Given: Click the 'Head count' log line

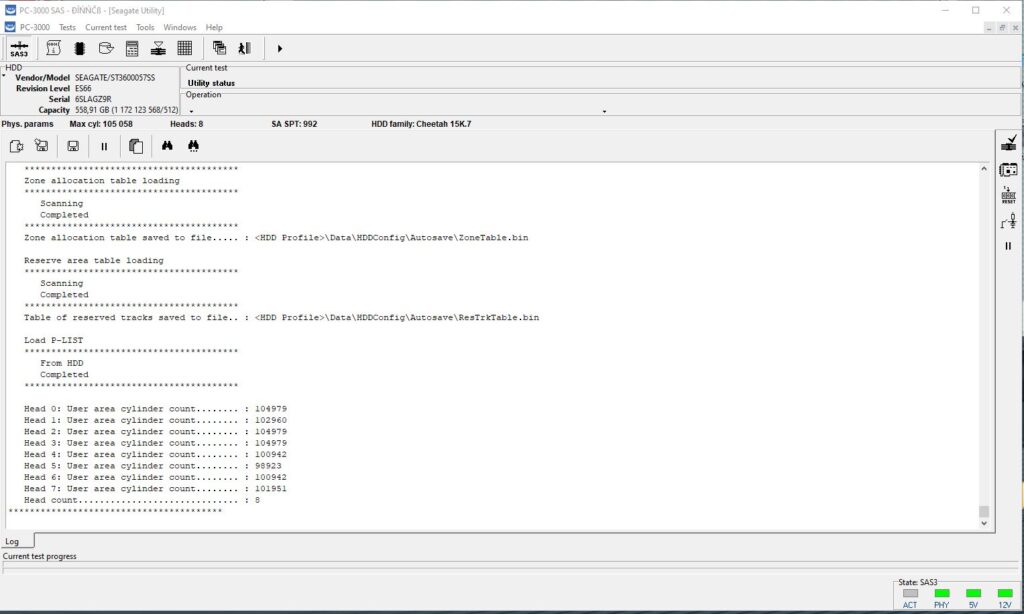Looking at the screenshot, I should click(142, 500).
